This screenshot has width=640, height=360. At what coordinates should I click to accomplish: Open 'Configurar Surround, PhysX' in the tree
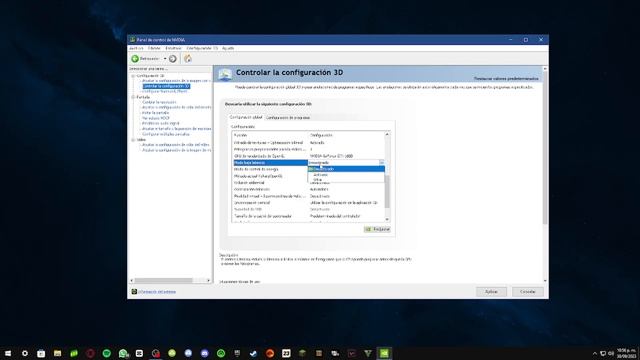[x=165, y=91]
